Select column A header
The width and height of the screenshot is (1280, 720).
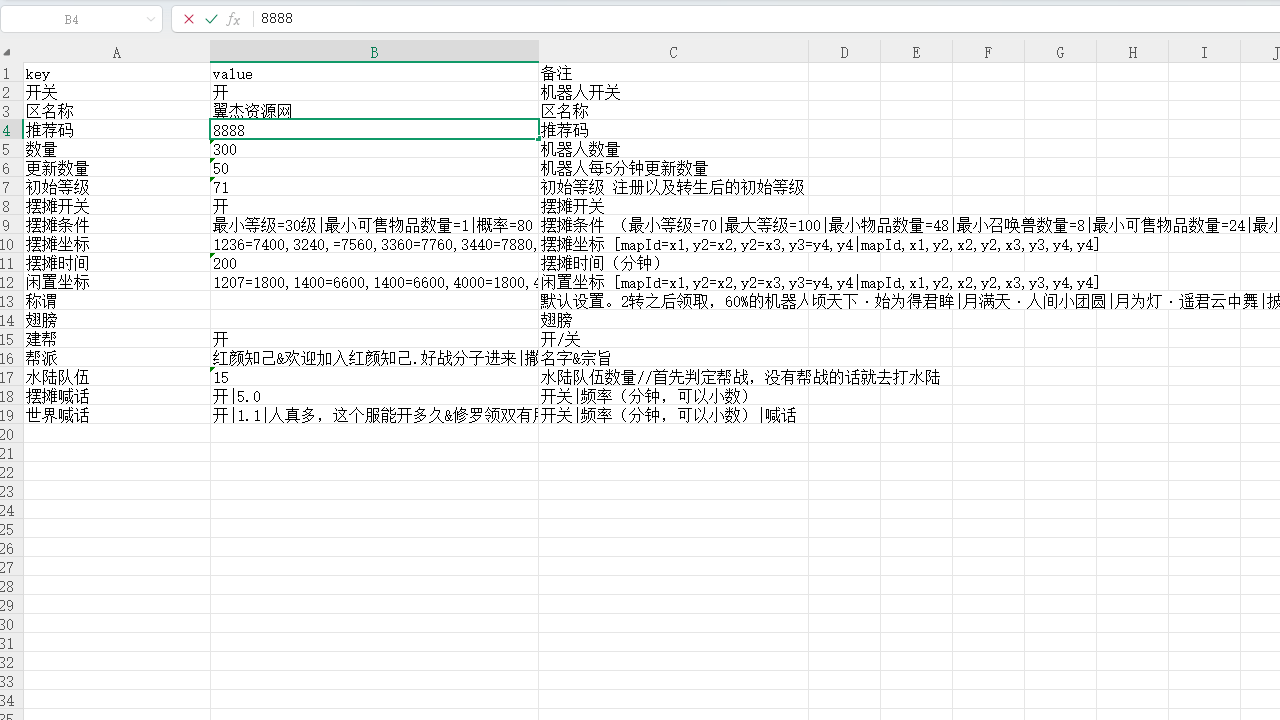pyautogui.click(x=117, y=53)
